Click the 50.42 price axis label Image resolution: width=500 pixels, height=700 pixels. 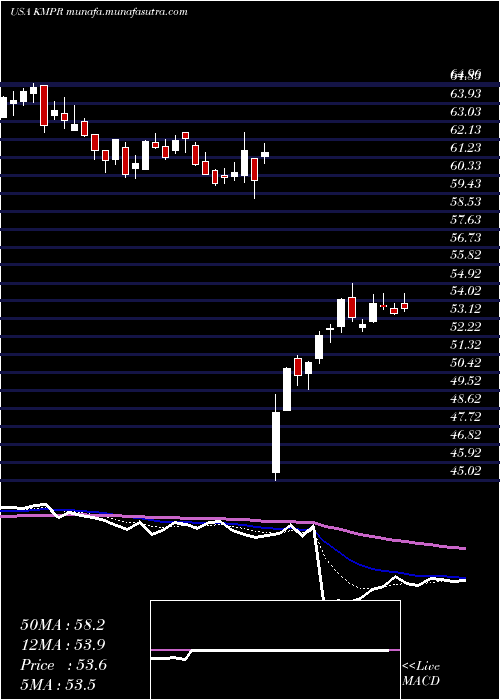pos(465,362)
